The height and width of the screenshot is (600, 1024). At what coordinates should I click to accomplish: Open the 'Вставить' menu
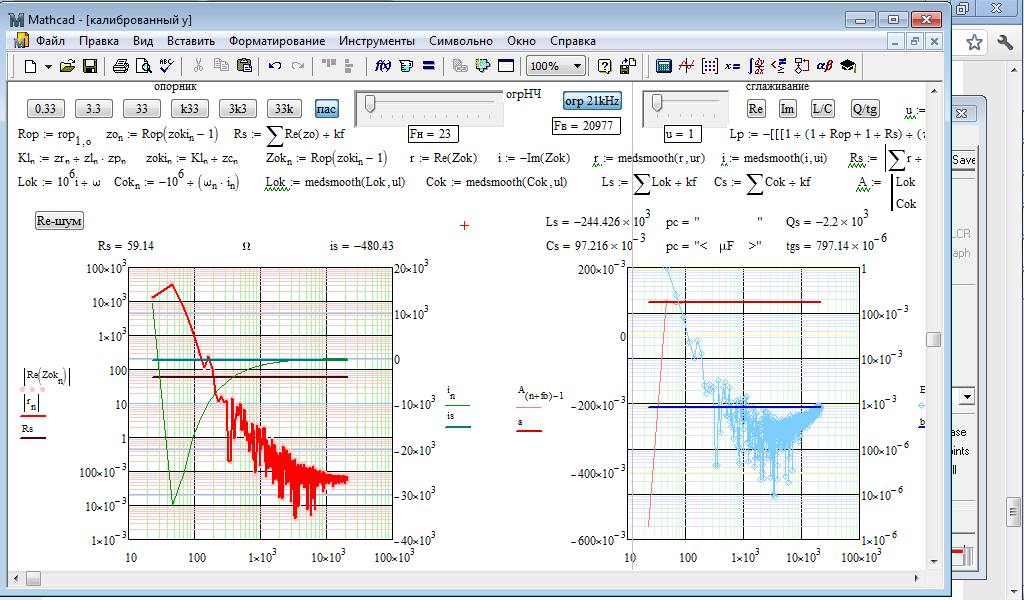click(x=190, y=41)
